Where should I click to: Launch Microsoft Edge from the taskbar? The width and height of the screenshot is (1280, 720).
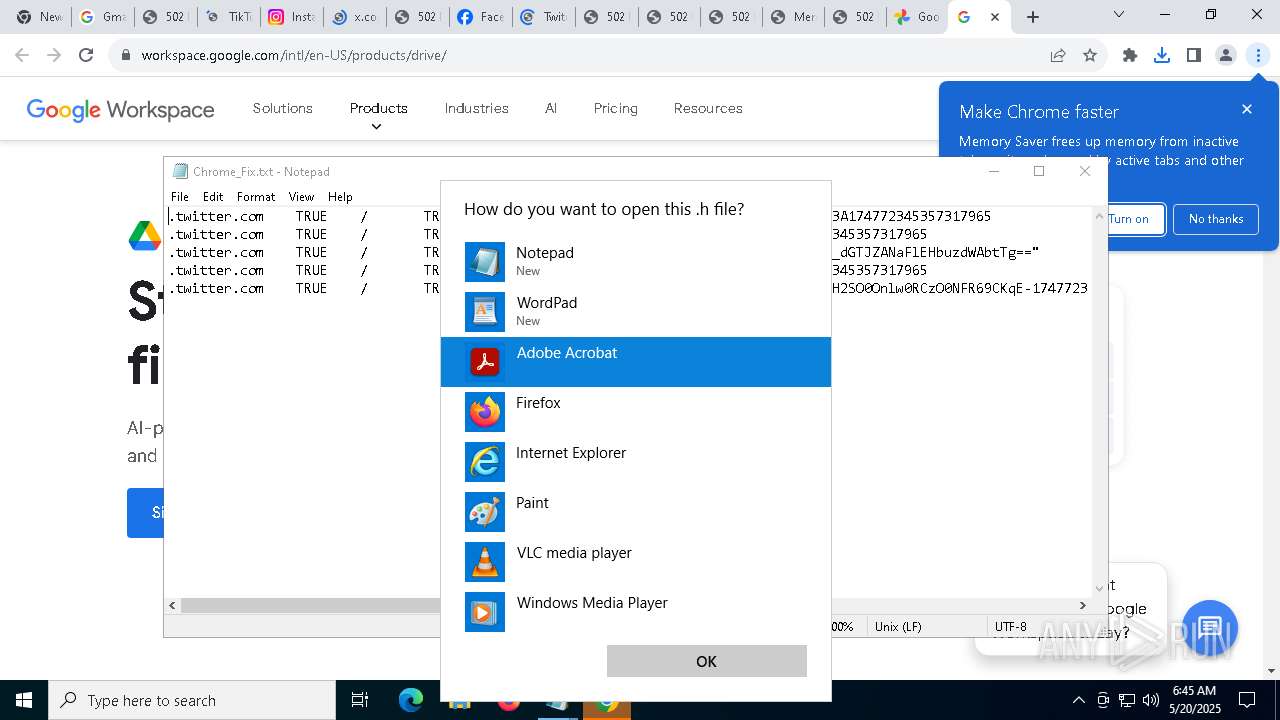[x=411, y=700]
